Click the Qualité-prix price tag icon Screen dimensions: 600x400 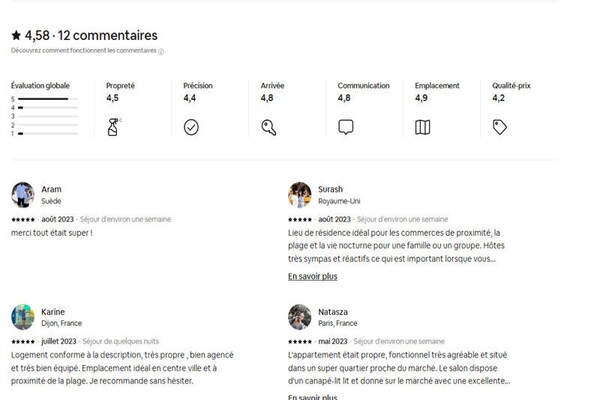coord(500,127)
